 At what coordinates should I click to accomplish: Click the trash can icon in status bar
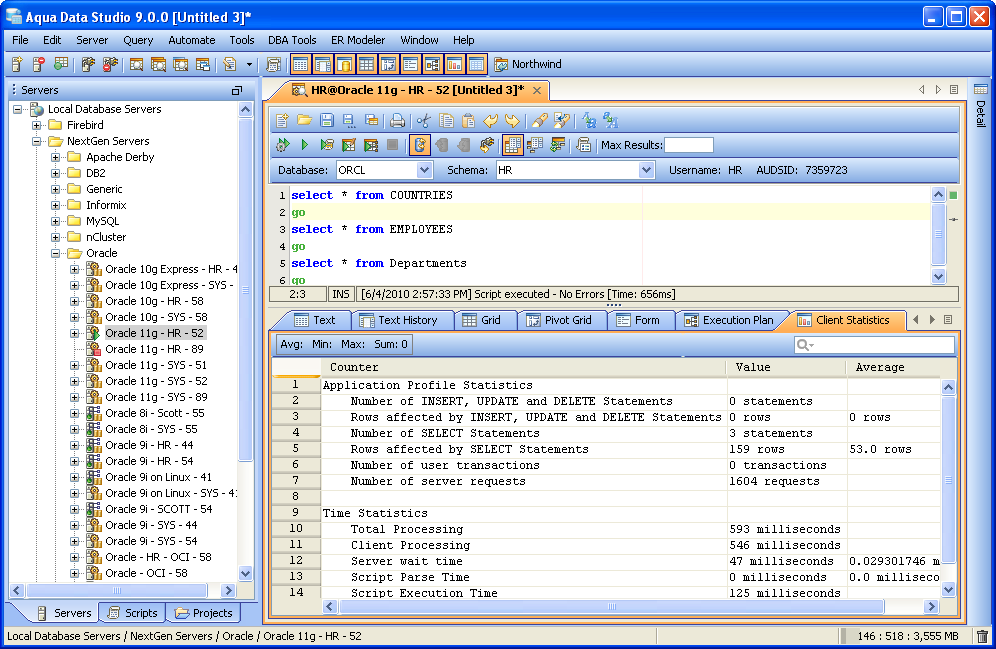click(982, 636)
